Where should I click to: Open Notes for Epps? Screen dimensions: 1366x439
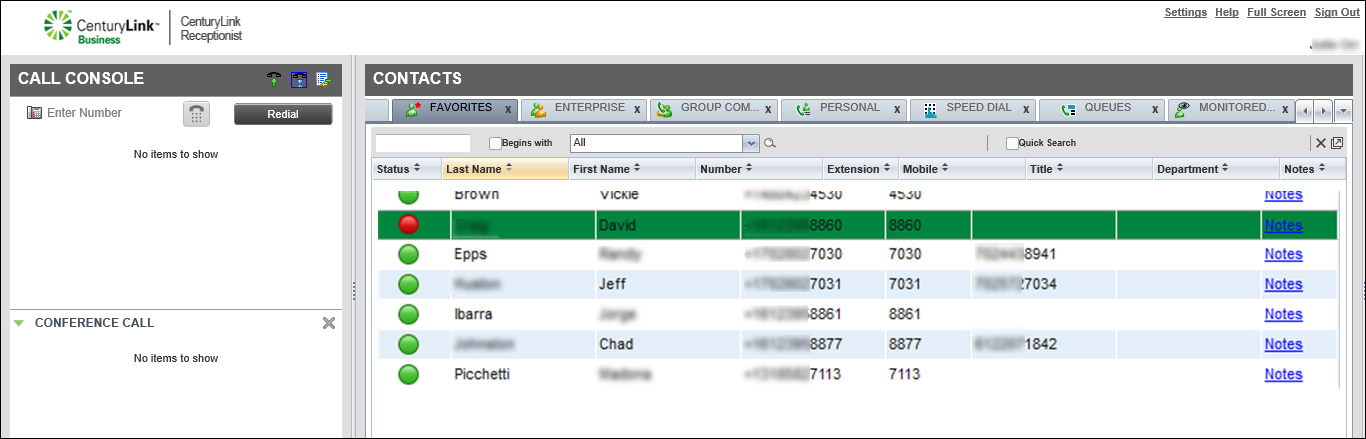click(1283, 254)
